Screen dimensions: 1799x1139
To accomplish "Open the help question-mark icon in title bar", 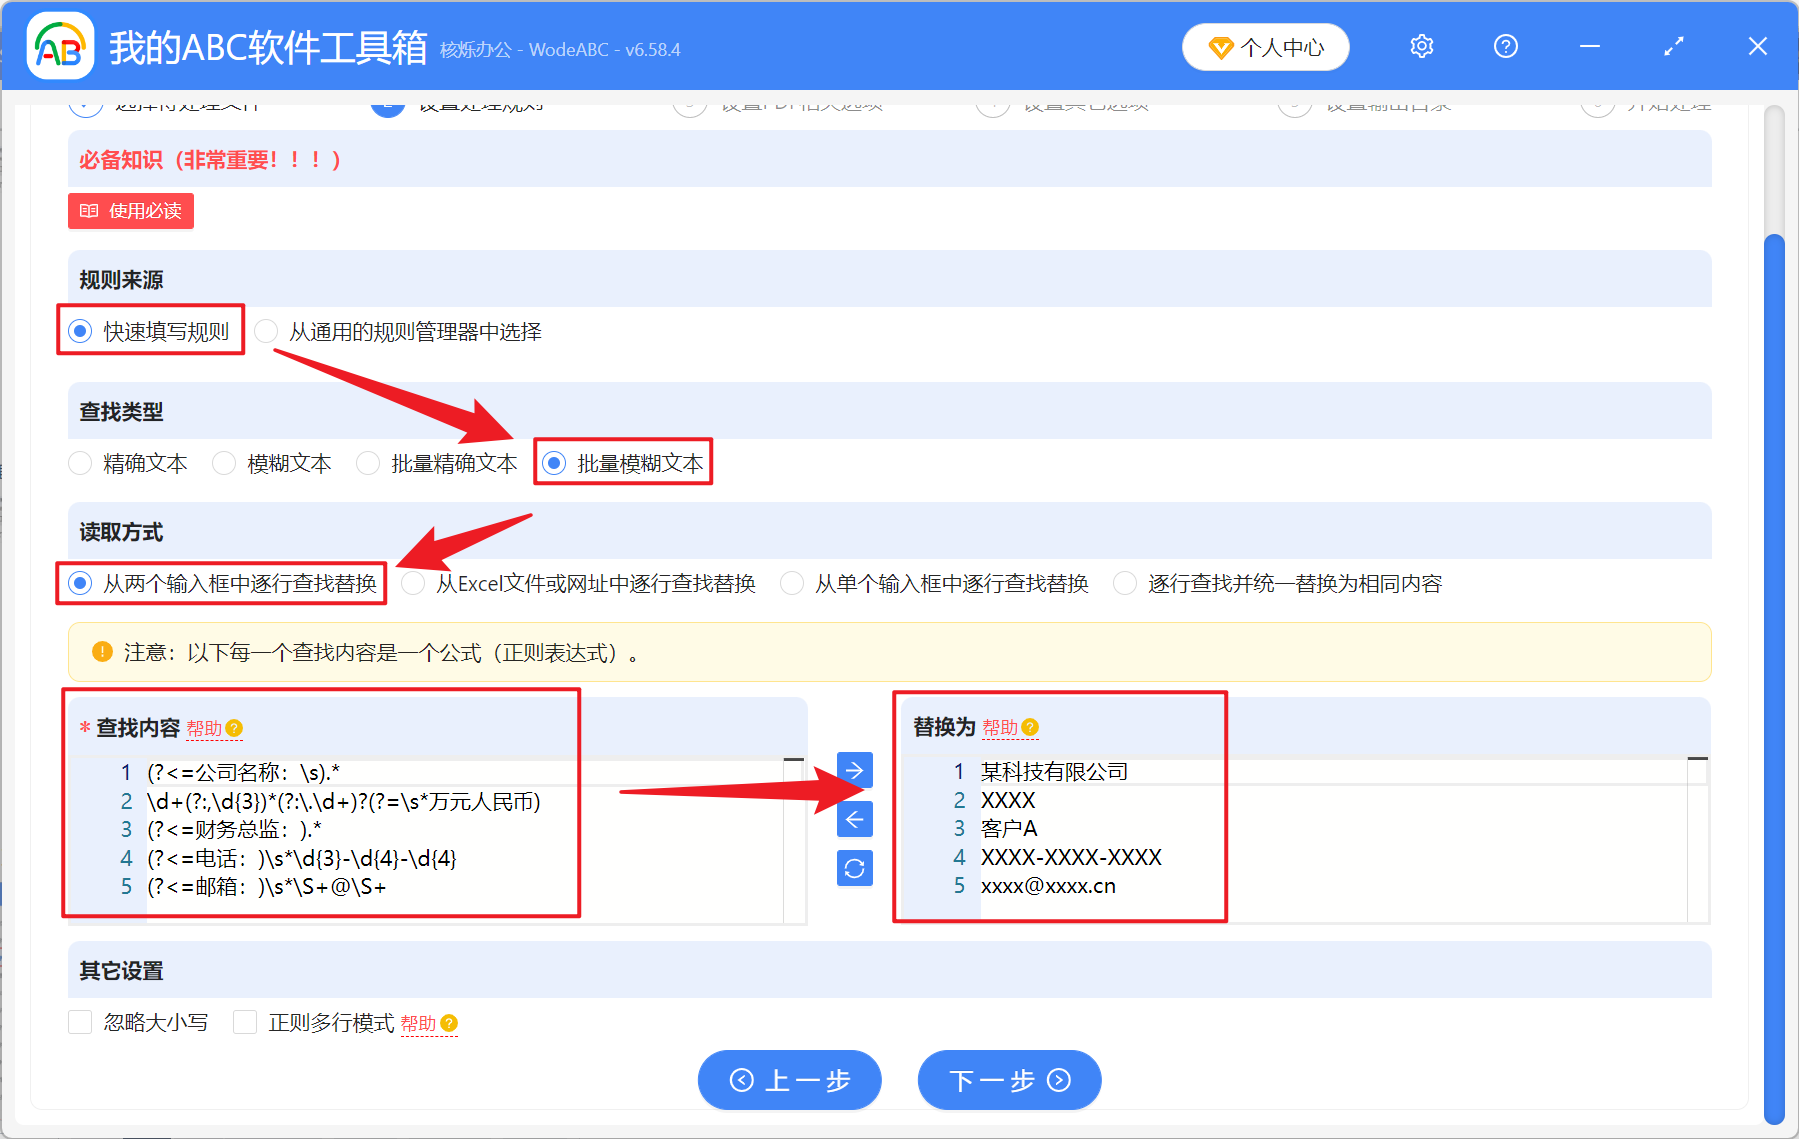I will (x=1505, y=46).
